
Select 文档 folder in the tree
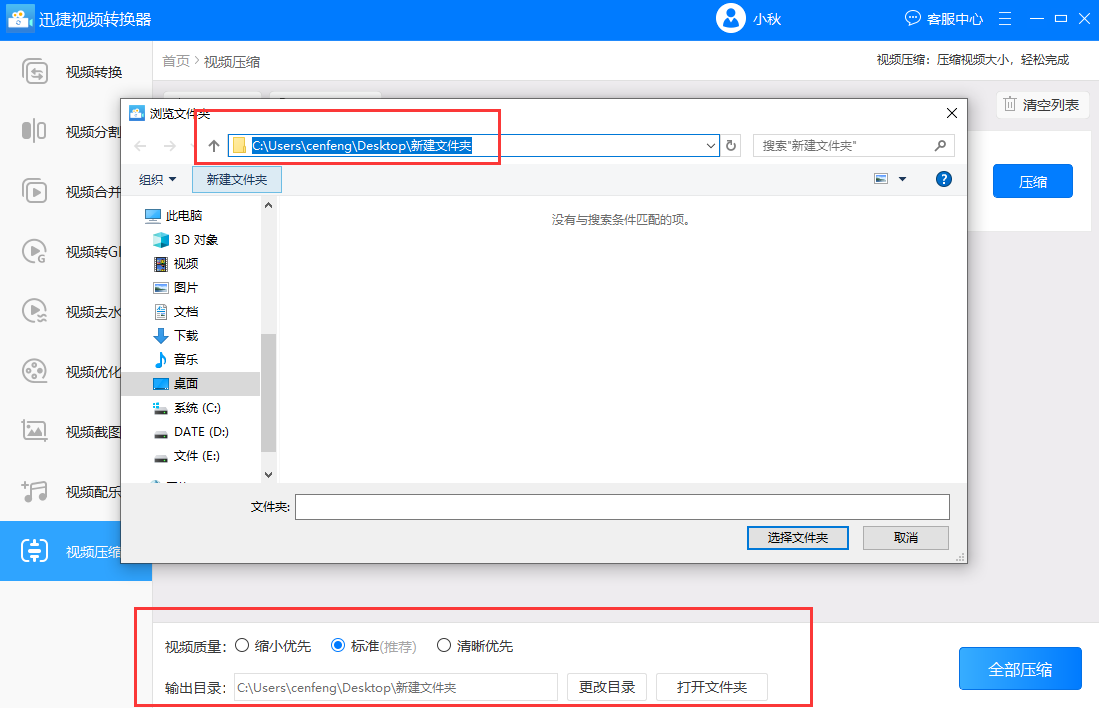(175, 311)
